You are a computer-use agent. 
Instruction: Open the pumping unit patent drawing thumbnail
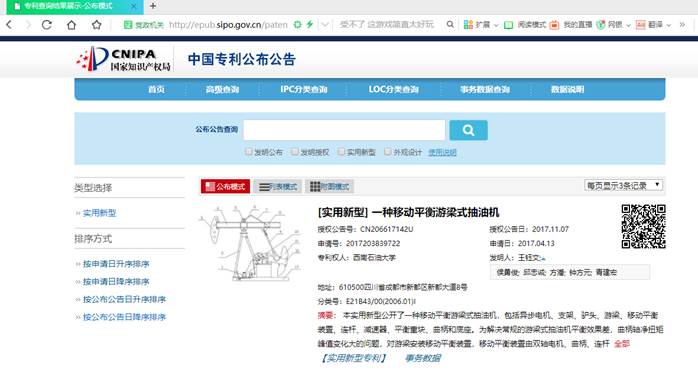(x=251, y=243)
